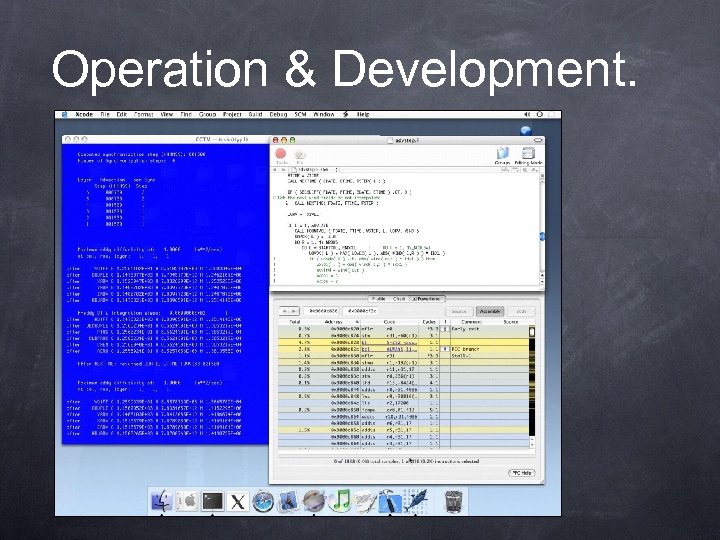Click the red Tasks stop icon
Viewport: 720px width, 540px height.
281,154
